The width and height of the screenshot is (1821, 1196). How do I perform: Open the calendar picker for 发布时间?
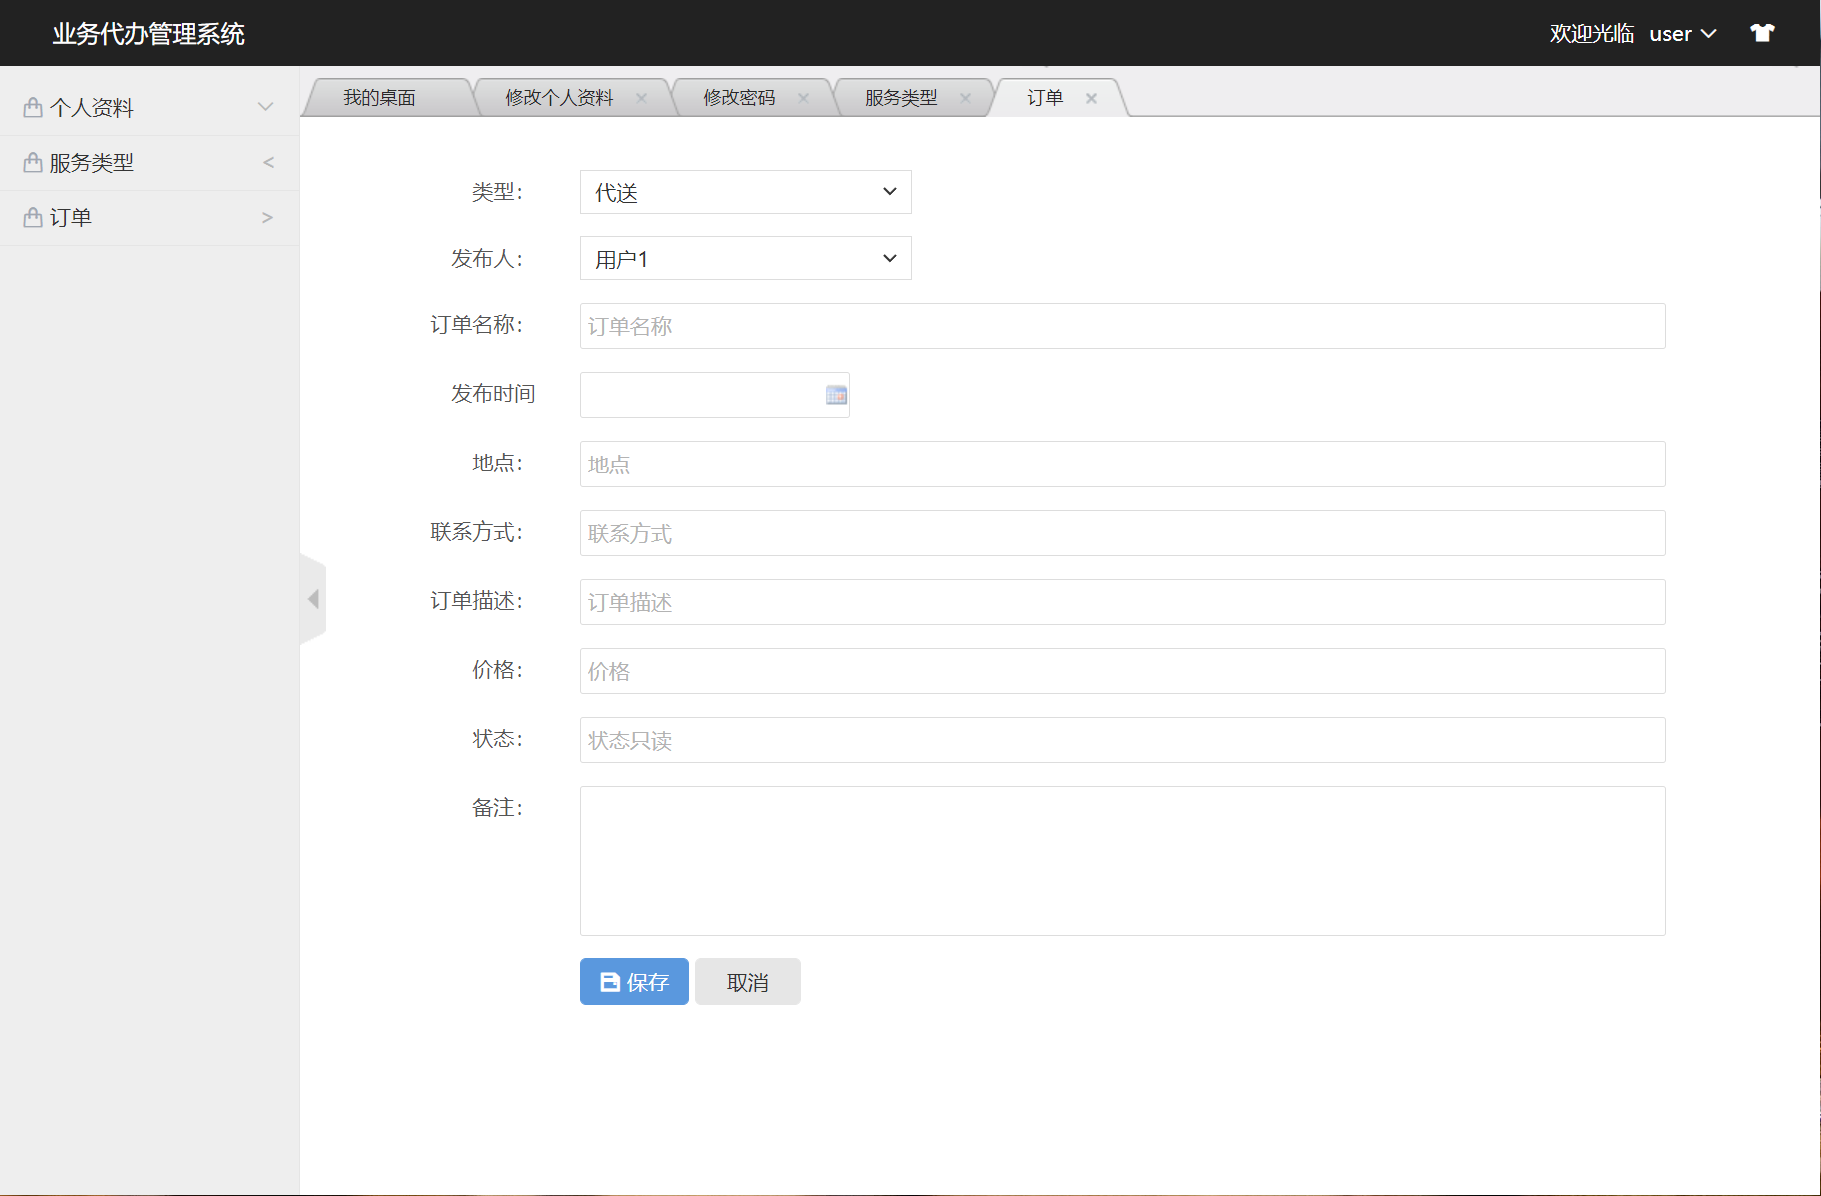pyautogui.click(x=834, y=396)
